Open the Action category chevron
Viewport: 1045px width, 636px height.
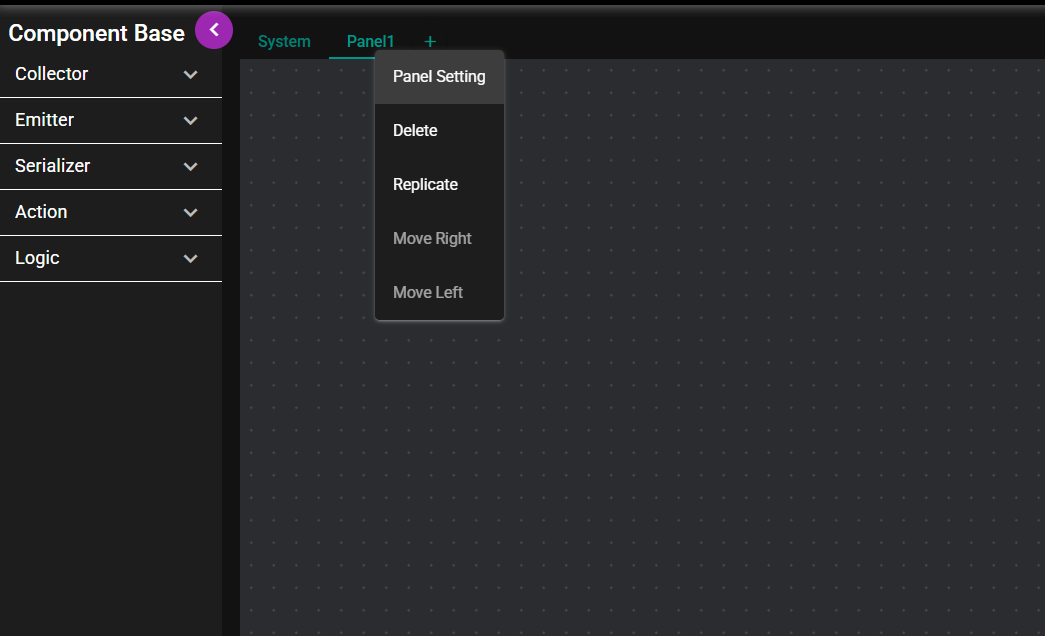point(190,212)
